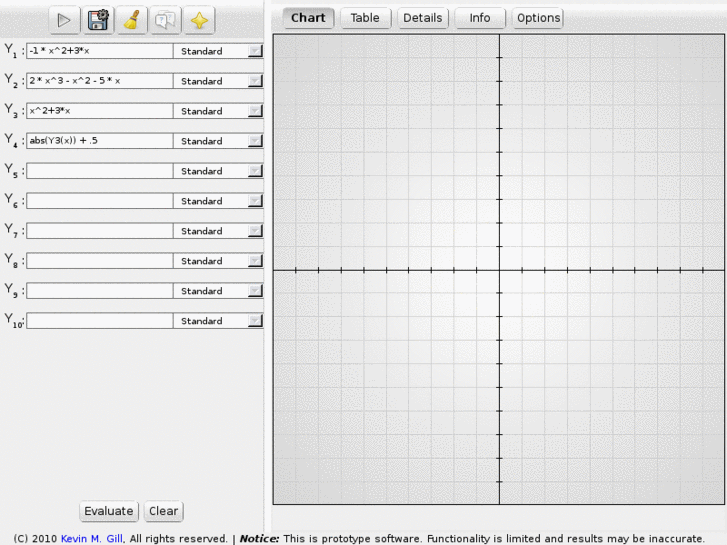Screen dimensions: 727x545
Task: Open the Y10 Standard dropdown
Action: point(218,321)
